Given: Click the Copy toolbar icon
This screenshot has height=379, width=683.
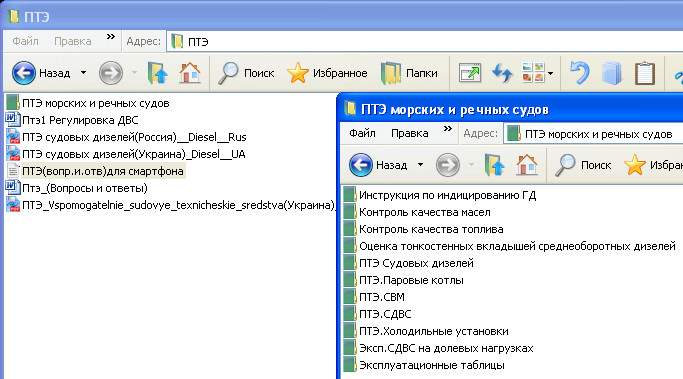Looking at the screenshot, I should pos(612,73).
